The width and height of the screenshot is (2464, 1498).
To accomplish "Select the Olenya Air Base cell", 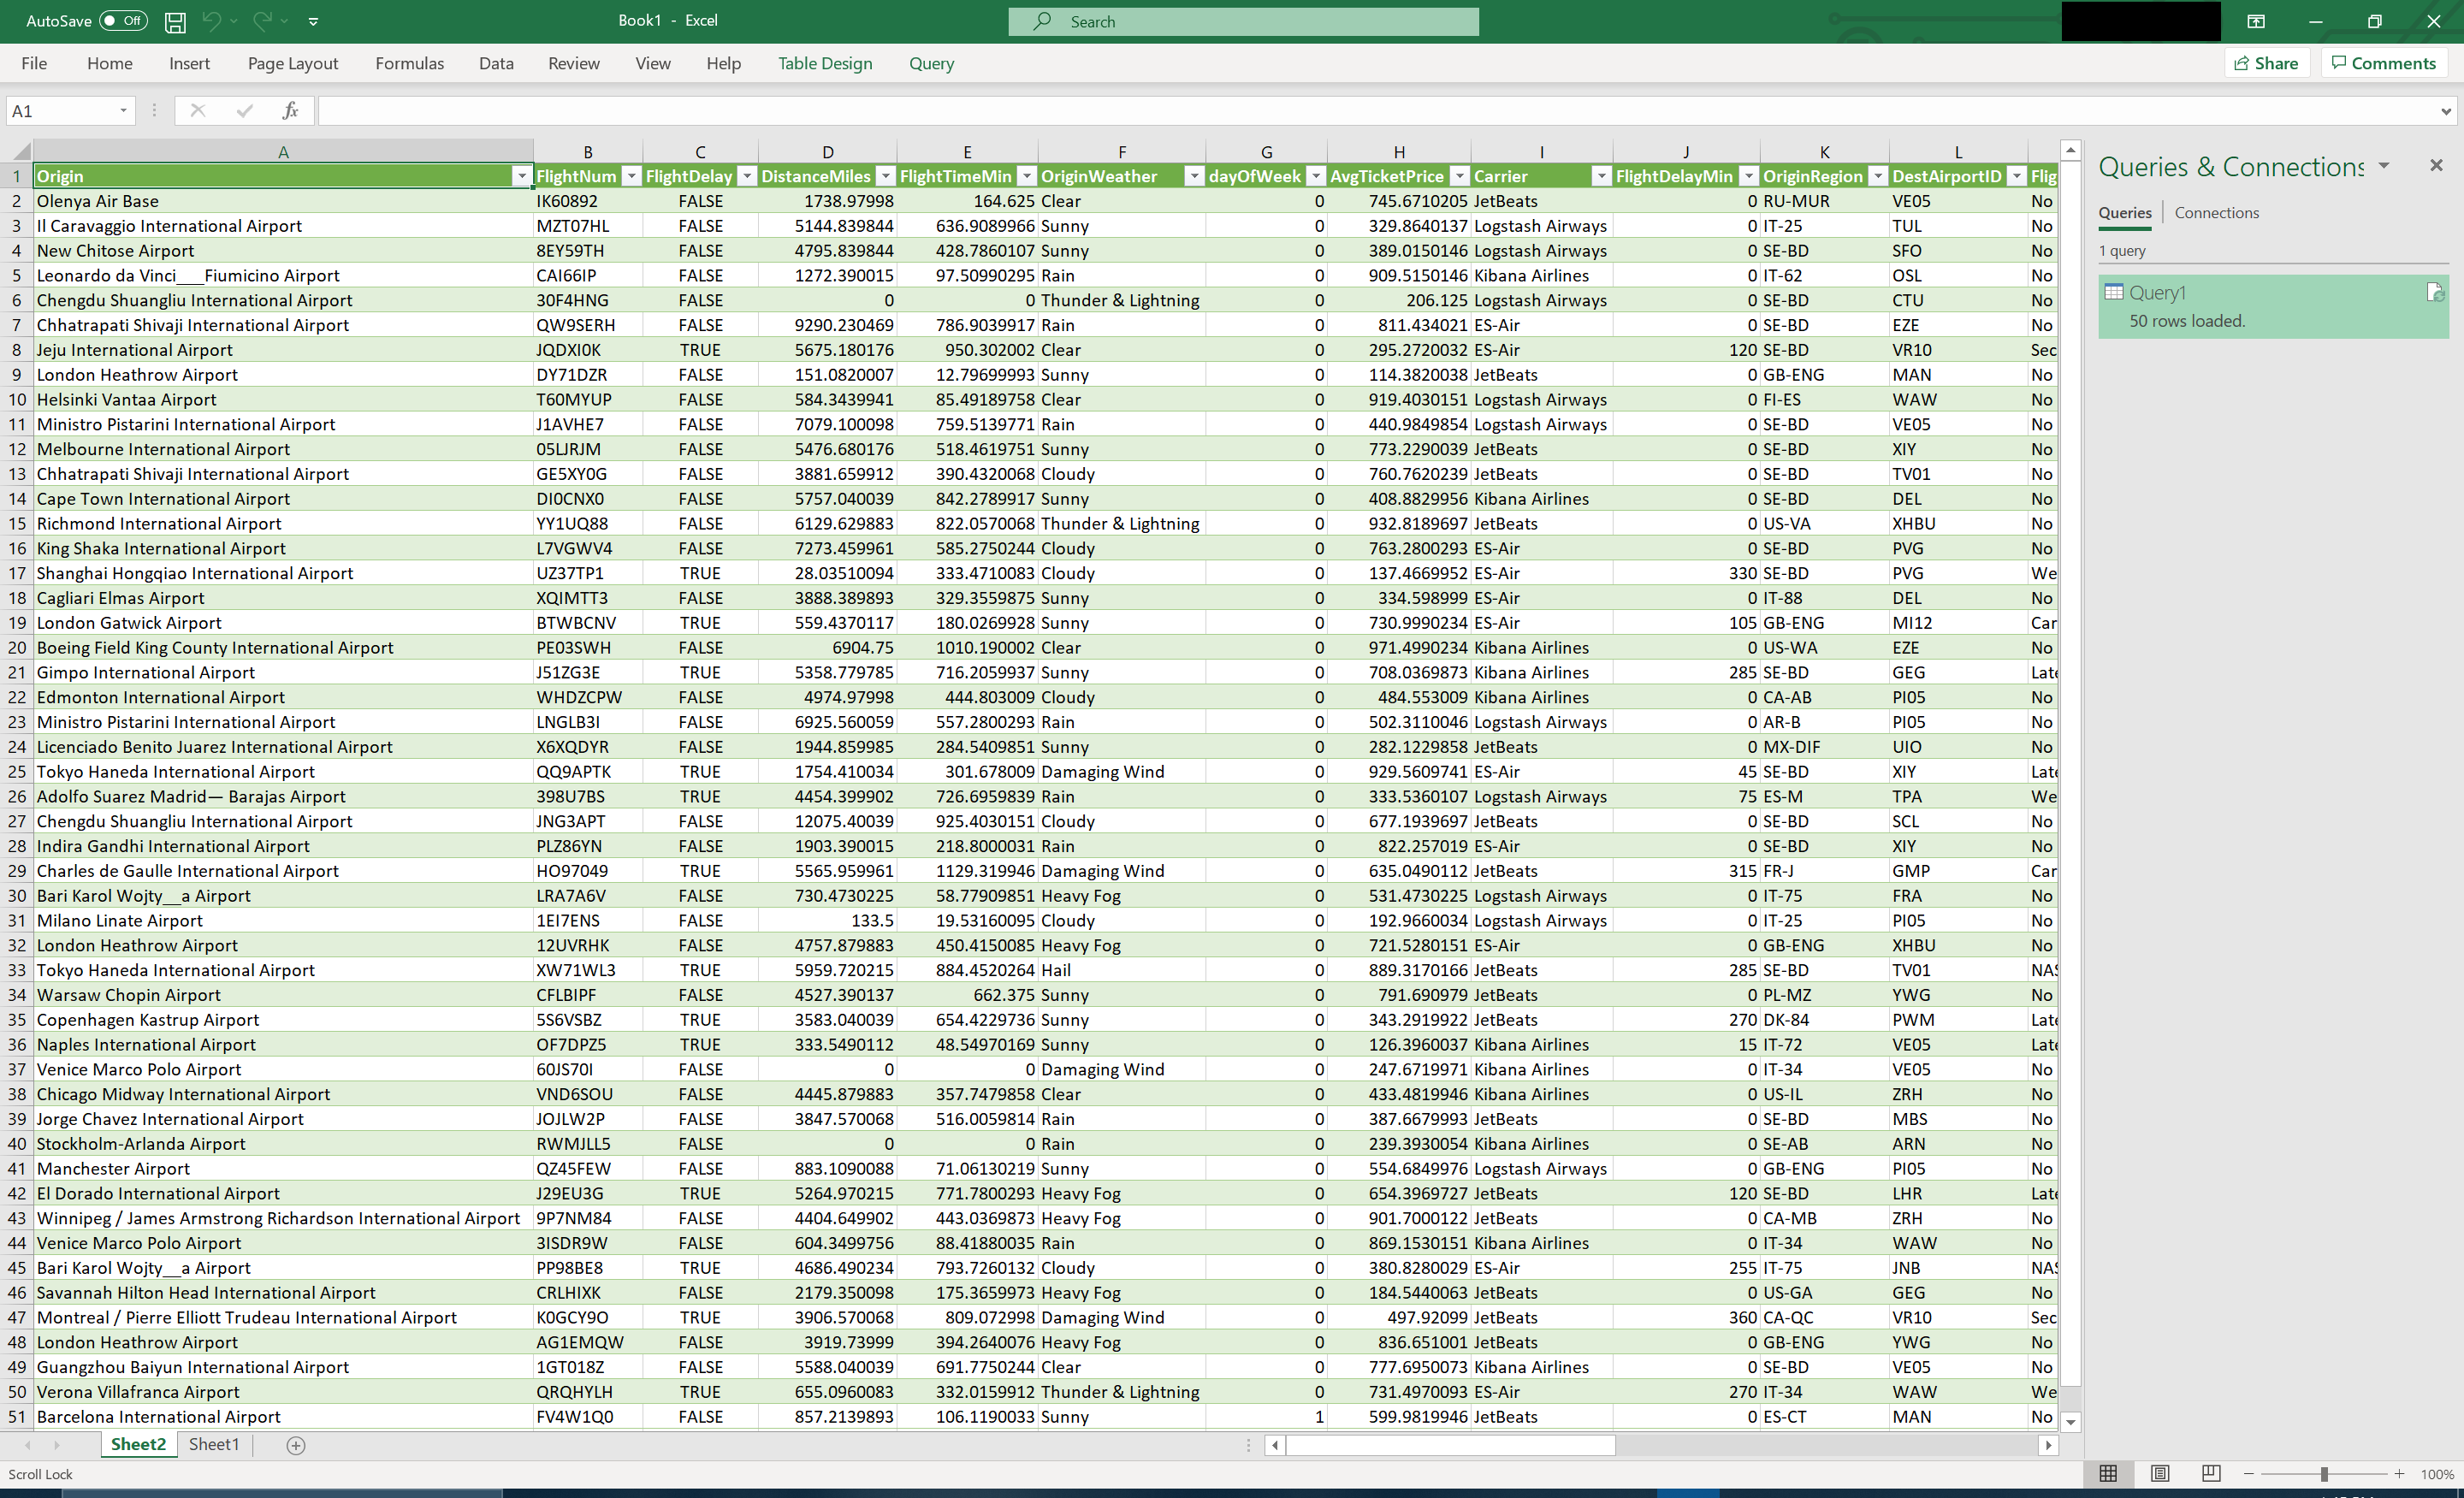I will pyautogui.click(x=283, y=201).
